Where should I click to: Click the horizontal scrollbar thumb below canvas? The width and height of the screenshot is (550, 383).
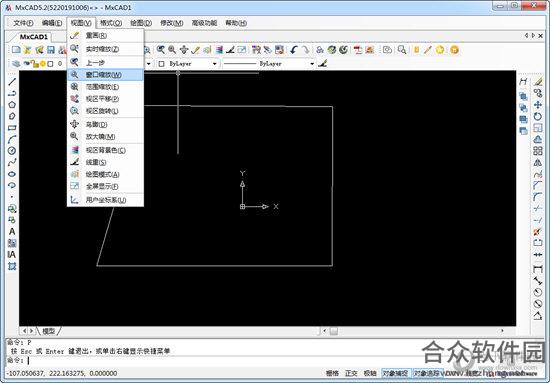[334, 331]
